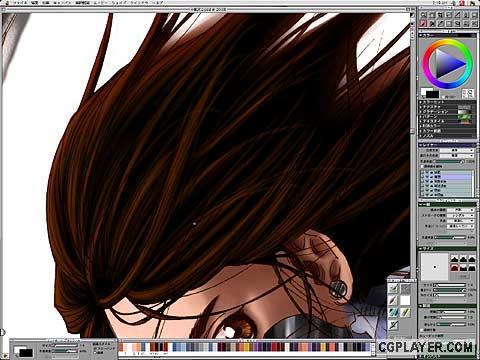Pick the bottom-middle brush tip profile
This screenshot has width=480, height=360.
[x=463, y=267]
